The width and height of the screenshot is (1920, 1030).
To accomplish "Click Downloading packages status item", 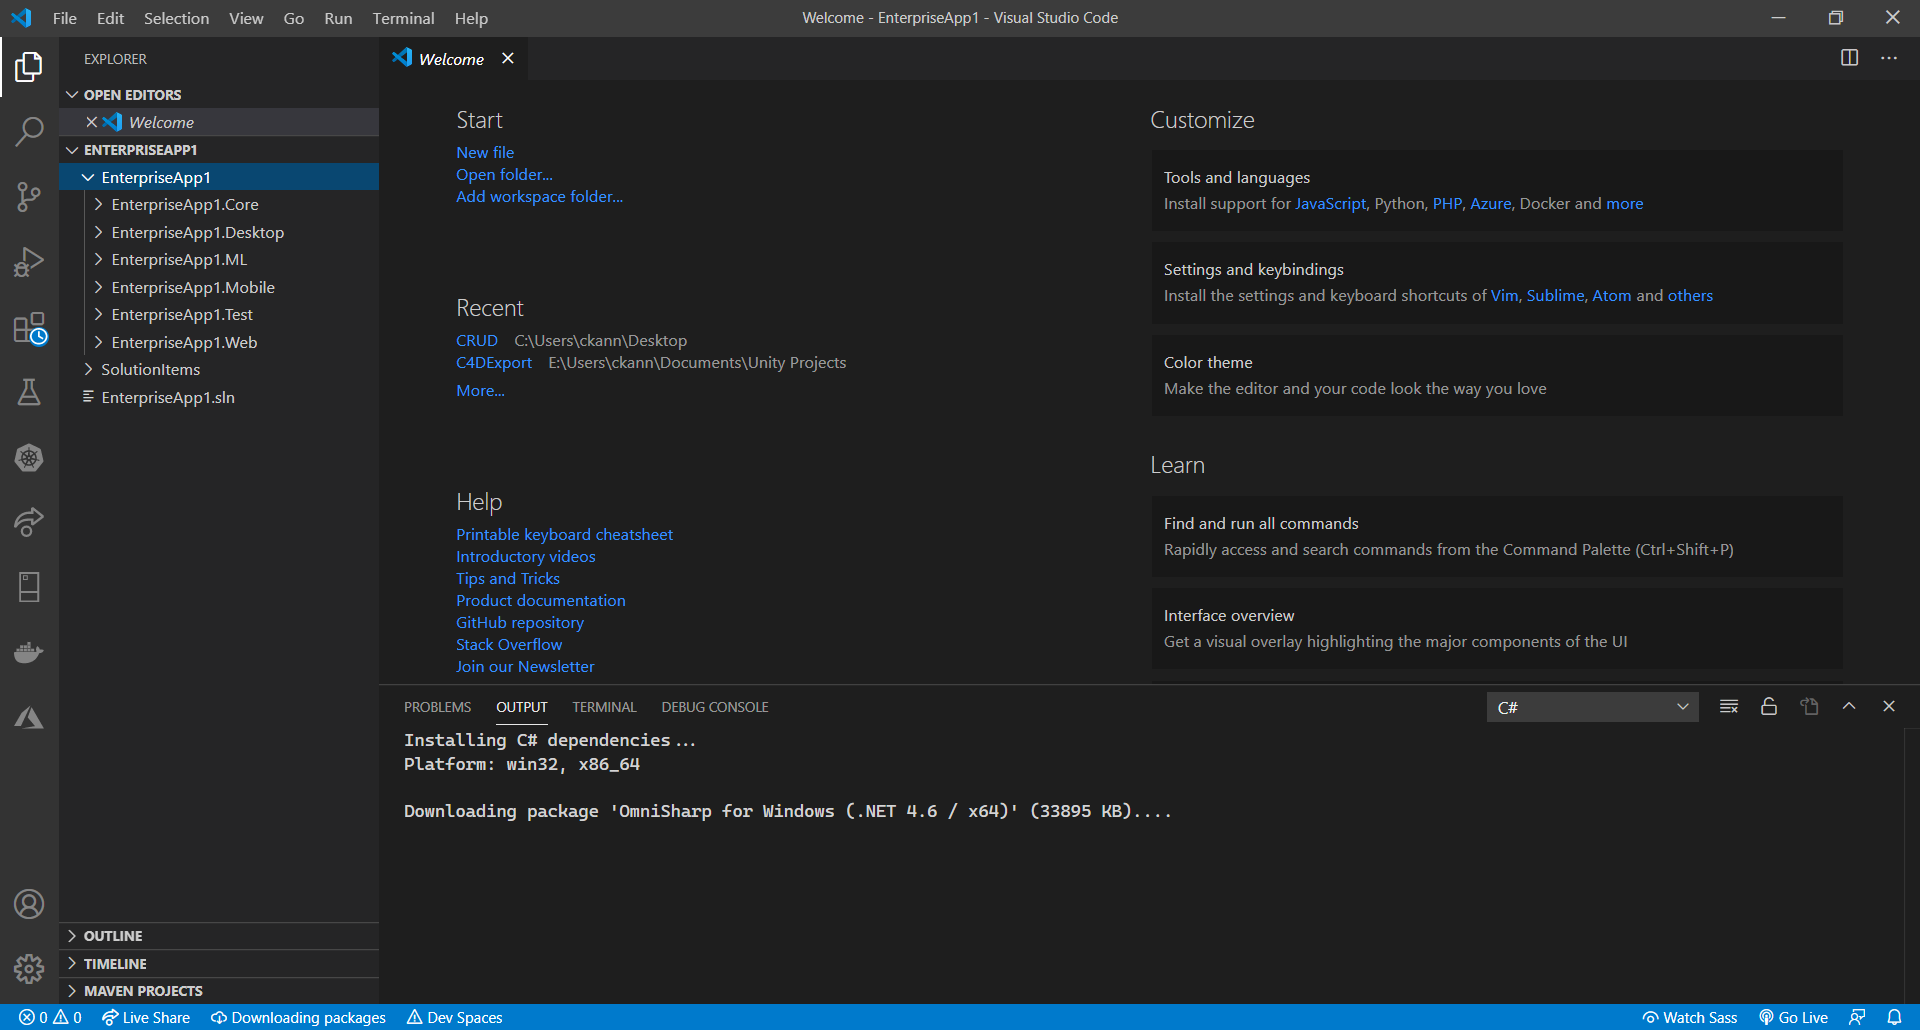I will [x=298, y=1017].
